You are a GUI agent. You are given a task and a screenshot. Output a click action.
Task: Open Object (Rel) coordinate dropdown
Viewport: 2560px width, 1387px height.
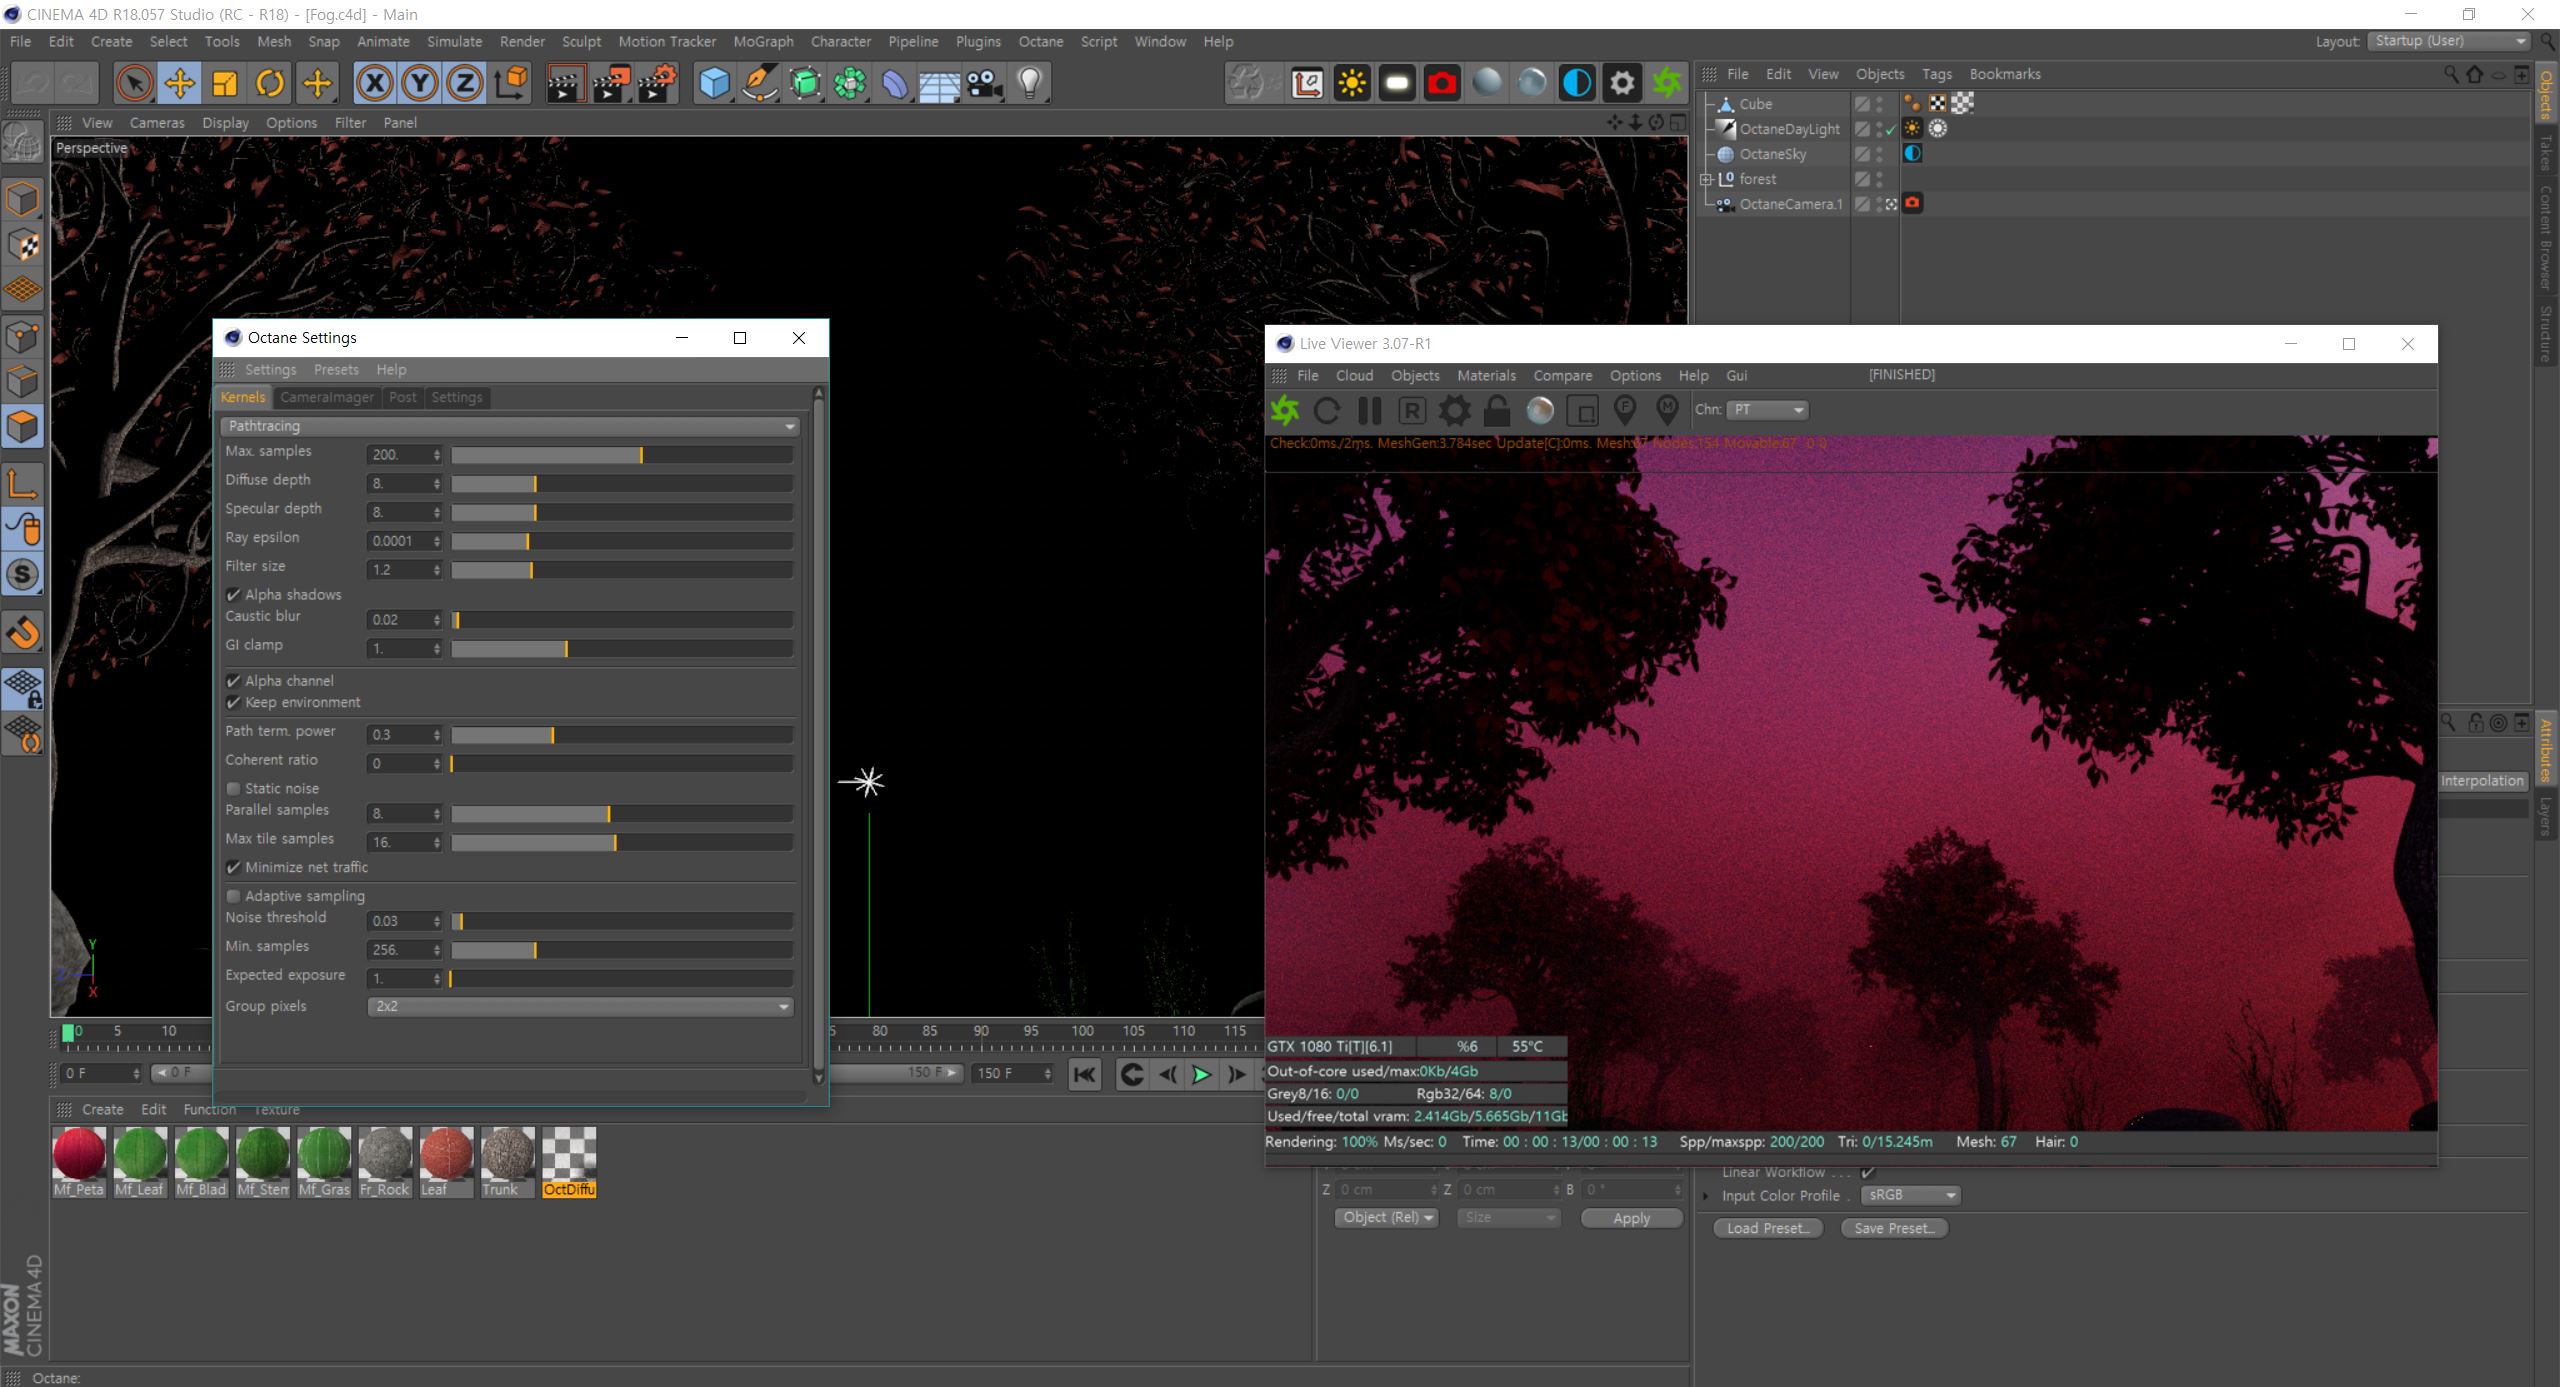click(1387, 1218)
